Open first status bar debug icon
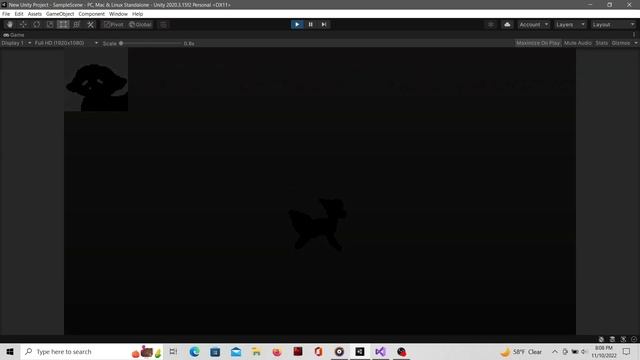Image resolution: width=640 pixels, height=360 pixels. click(601, 339)
